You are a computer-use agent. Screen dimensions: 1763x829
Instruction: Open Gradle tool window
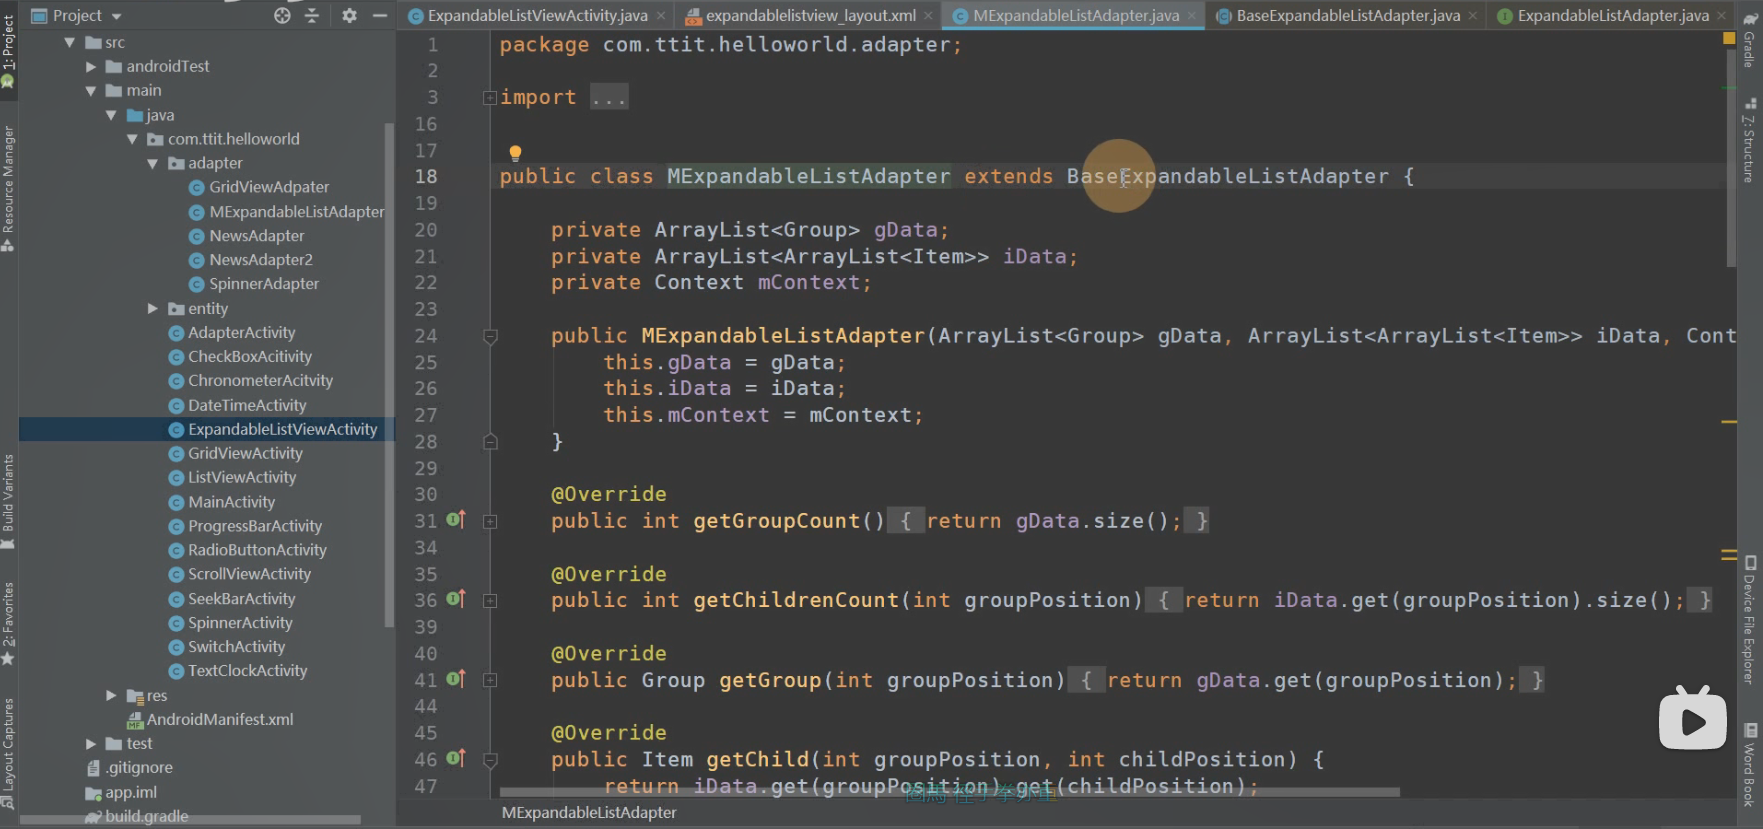click(1750, 40)
